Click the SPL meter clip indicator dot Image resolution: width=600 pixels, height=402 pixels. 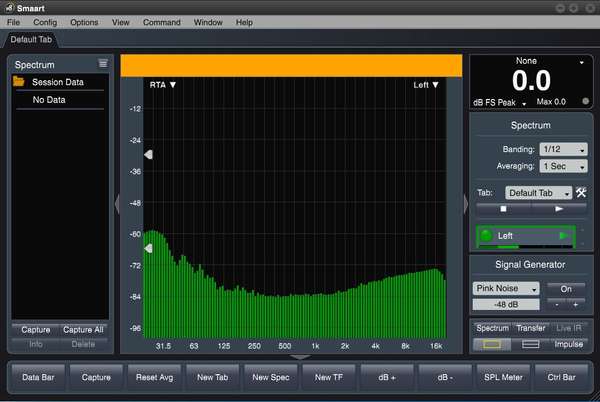point(585,101)
